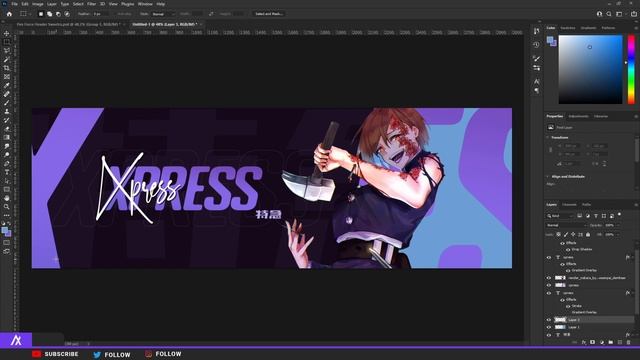Select the Rectangle shape tool
Image resolution: width=640 pixels, height=360 pixels.
pyautogui.click(x=7, y=189)
